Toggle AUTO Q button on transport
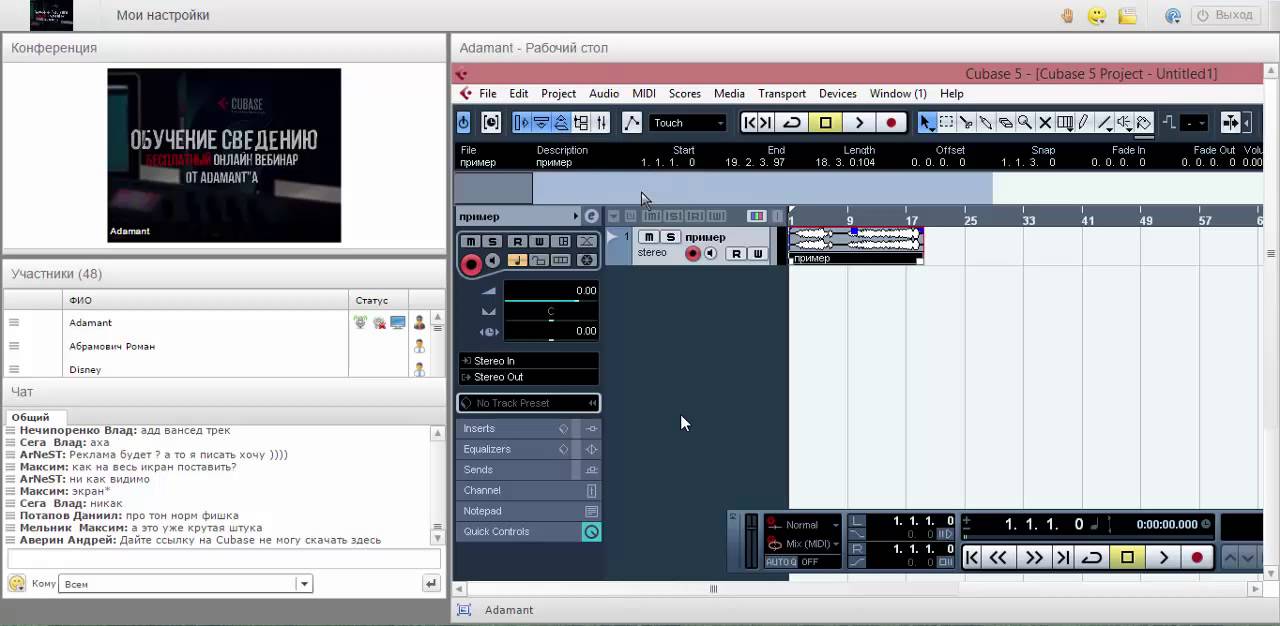Screen dimensions: 1280x626 (781, 562)
